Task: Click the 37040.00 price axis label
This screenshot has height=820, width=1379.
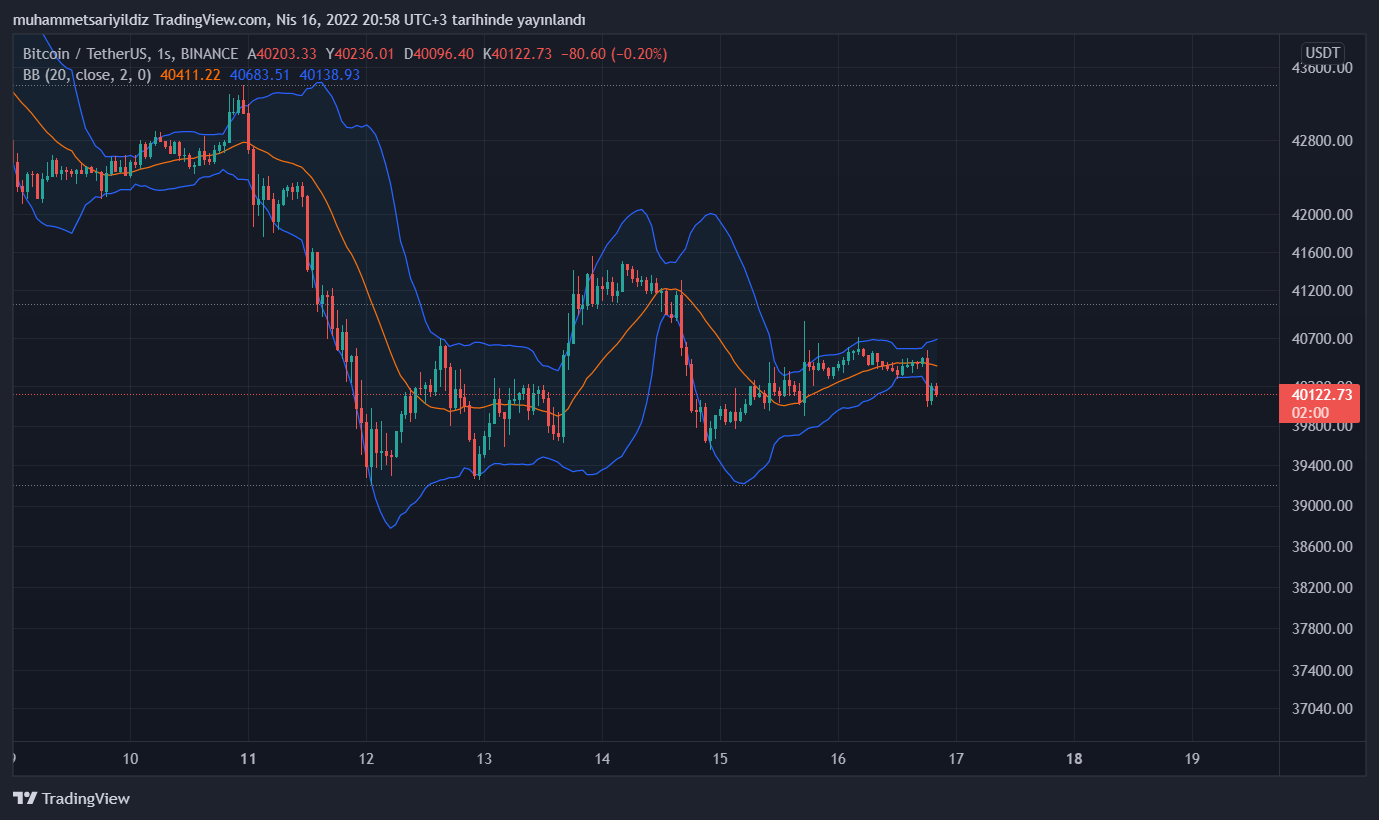Action: (x=1322, y=709)
